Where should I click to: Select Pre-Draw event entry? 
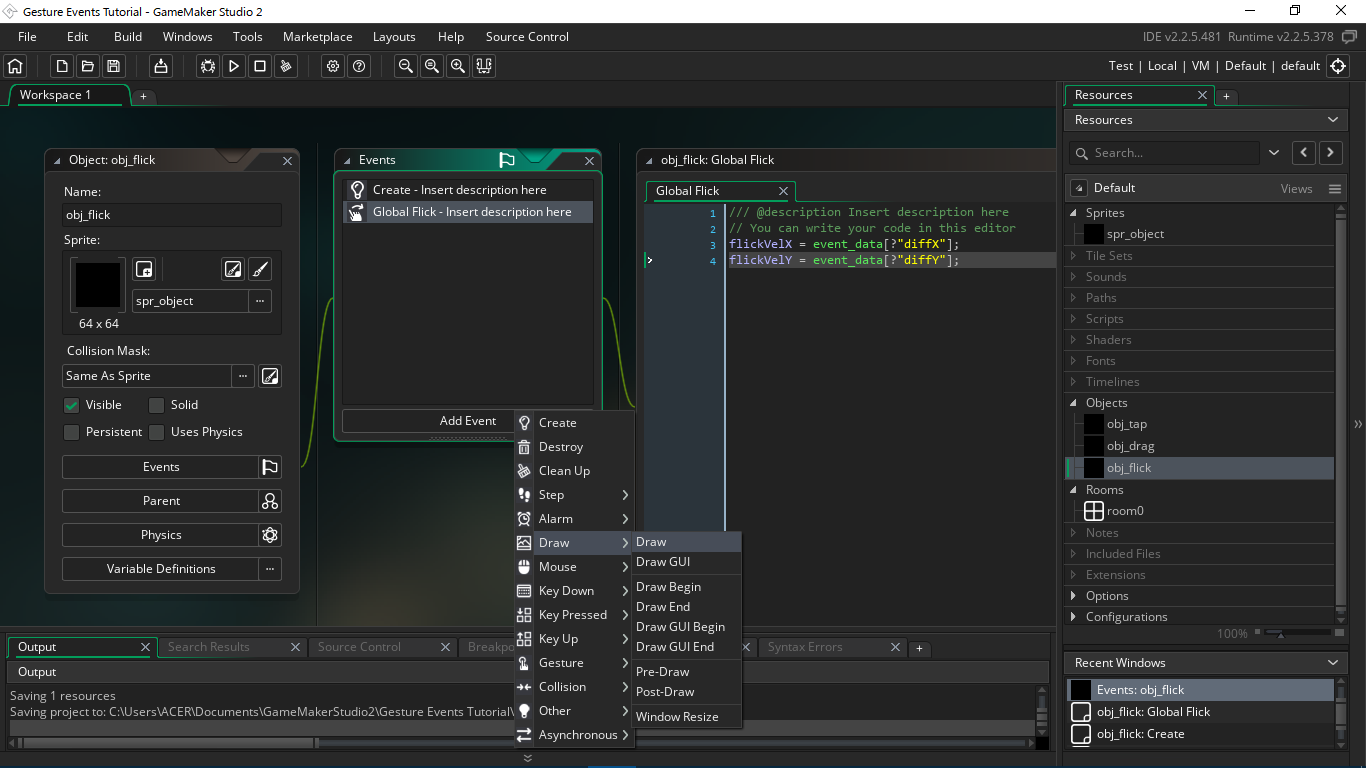(x=687, y=672)
